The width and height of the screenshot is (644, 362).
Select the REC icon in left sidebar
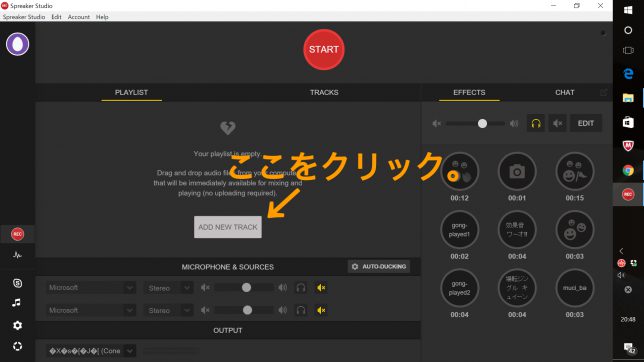pyautogui.click(x=17, y=234)
